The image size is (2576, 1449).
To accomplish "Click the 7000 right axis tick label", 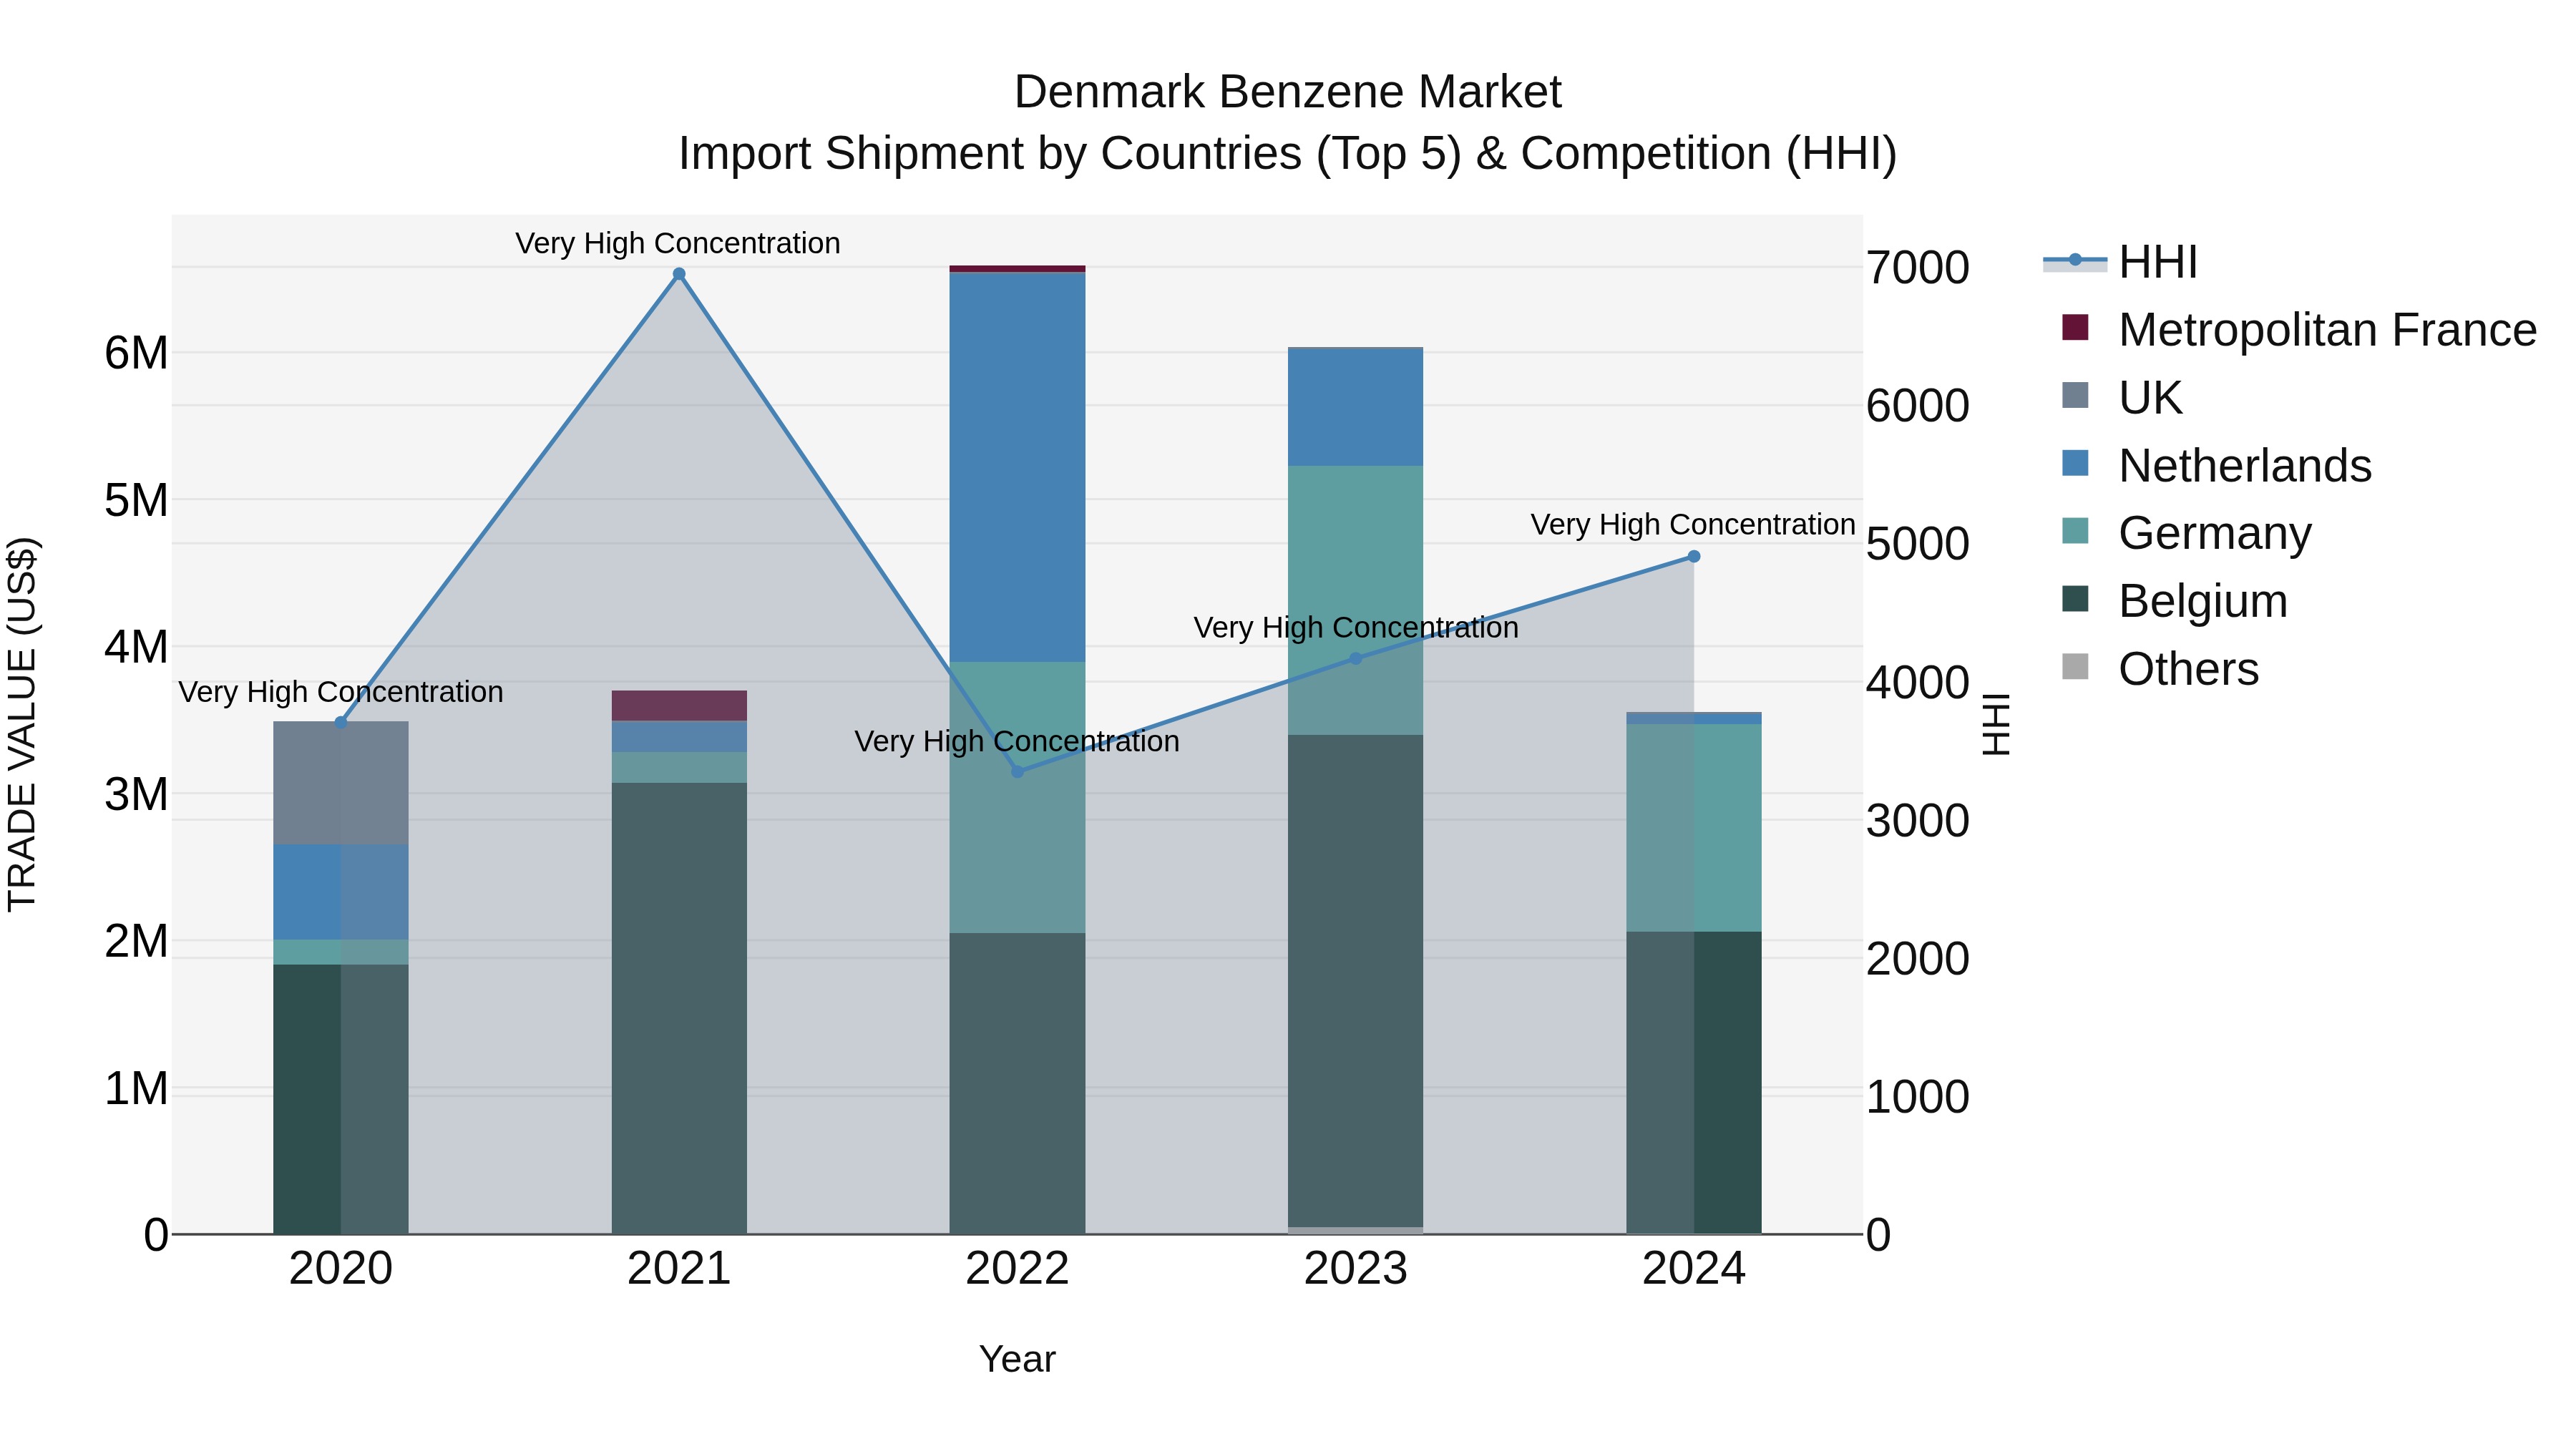I will click(x=1918, y=268).
